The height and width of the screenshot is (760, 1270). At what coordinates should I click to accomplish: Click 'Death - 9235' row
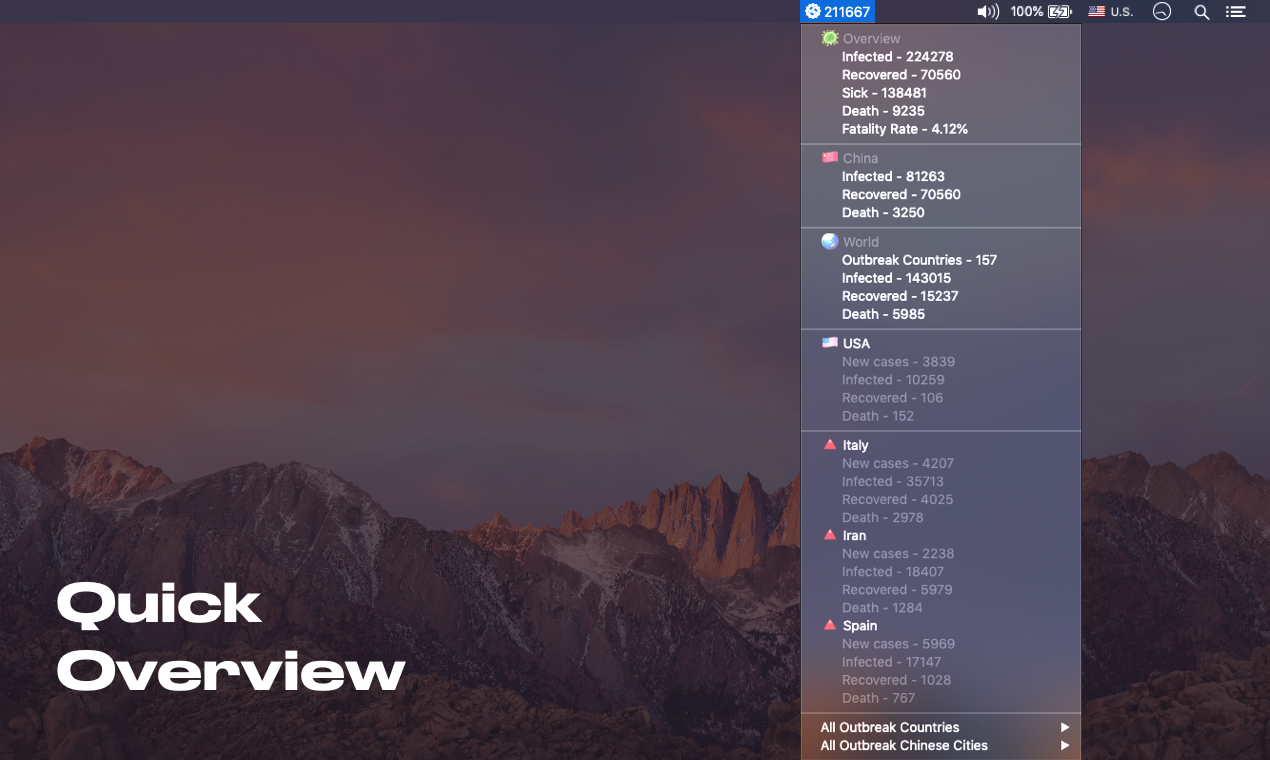[x=941, y=111]
